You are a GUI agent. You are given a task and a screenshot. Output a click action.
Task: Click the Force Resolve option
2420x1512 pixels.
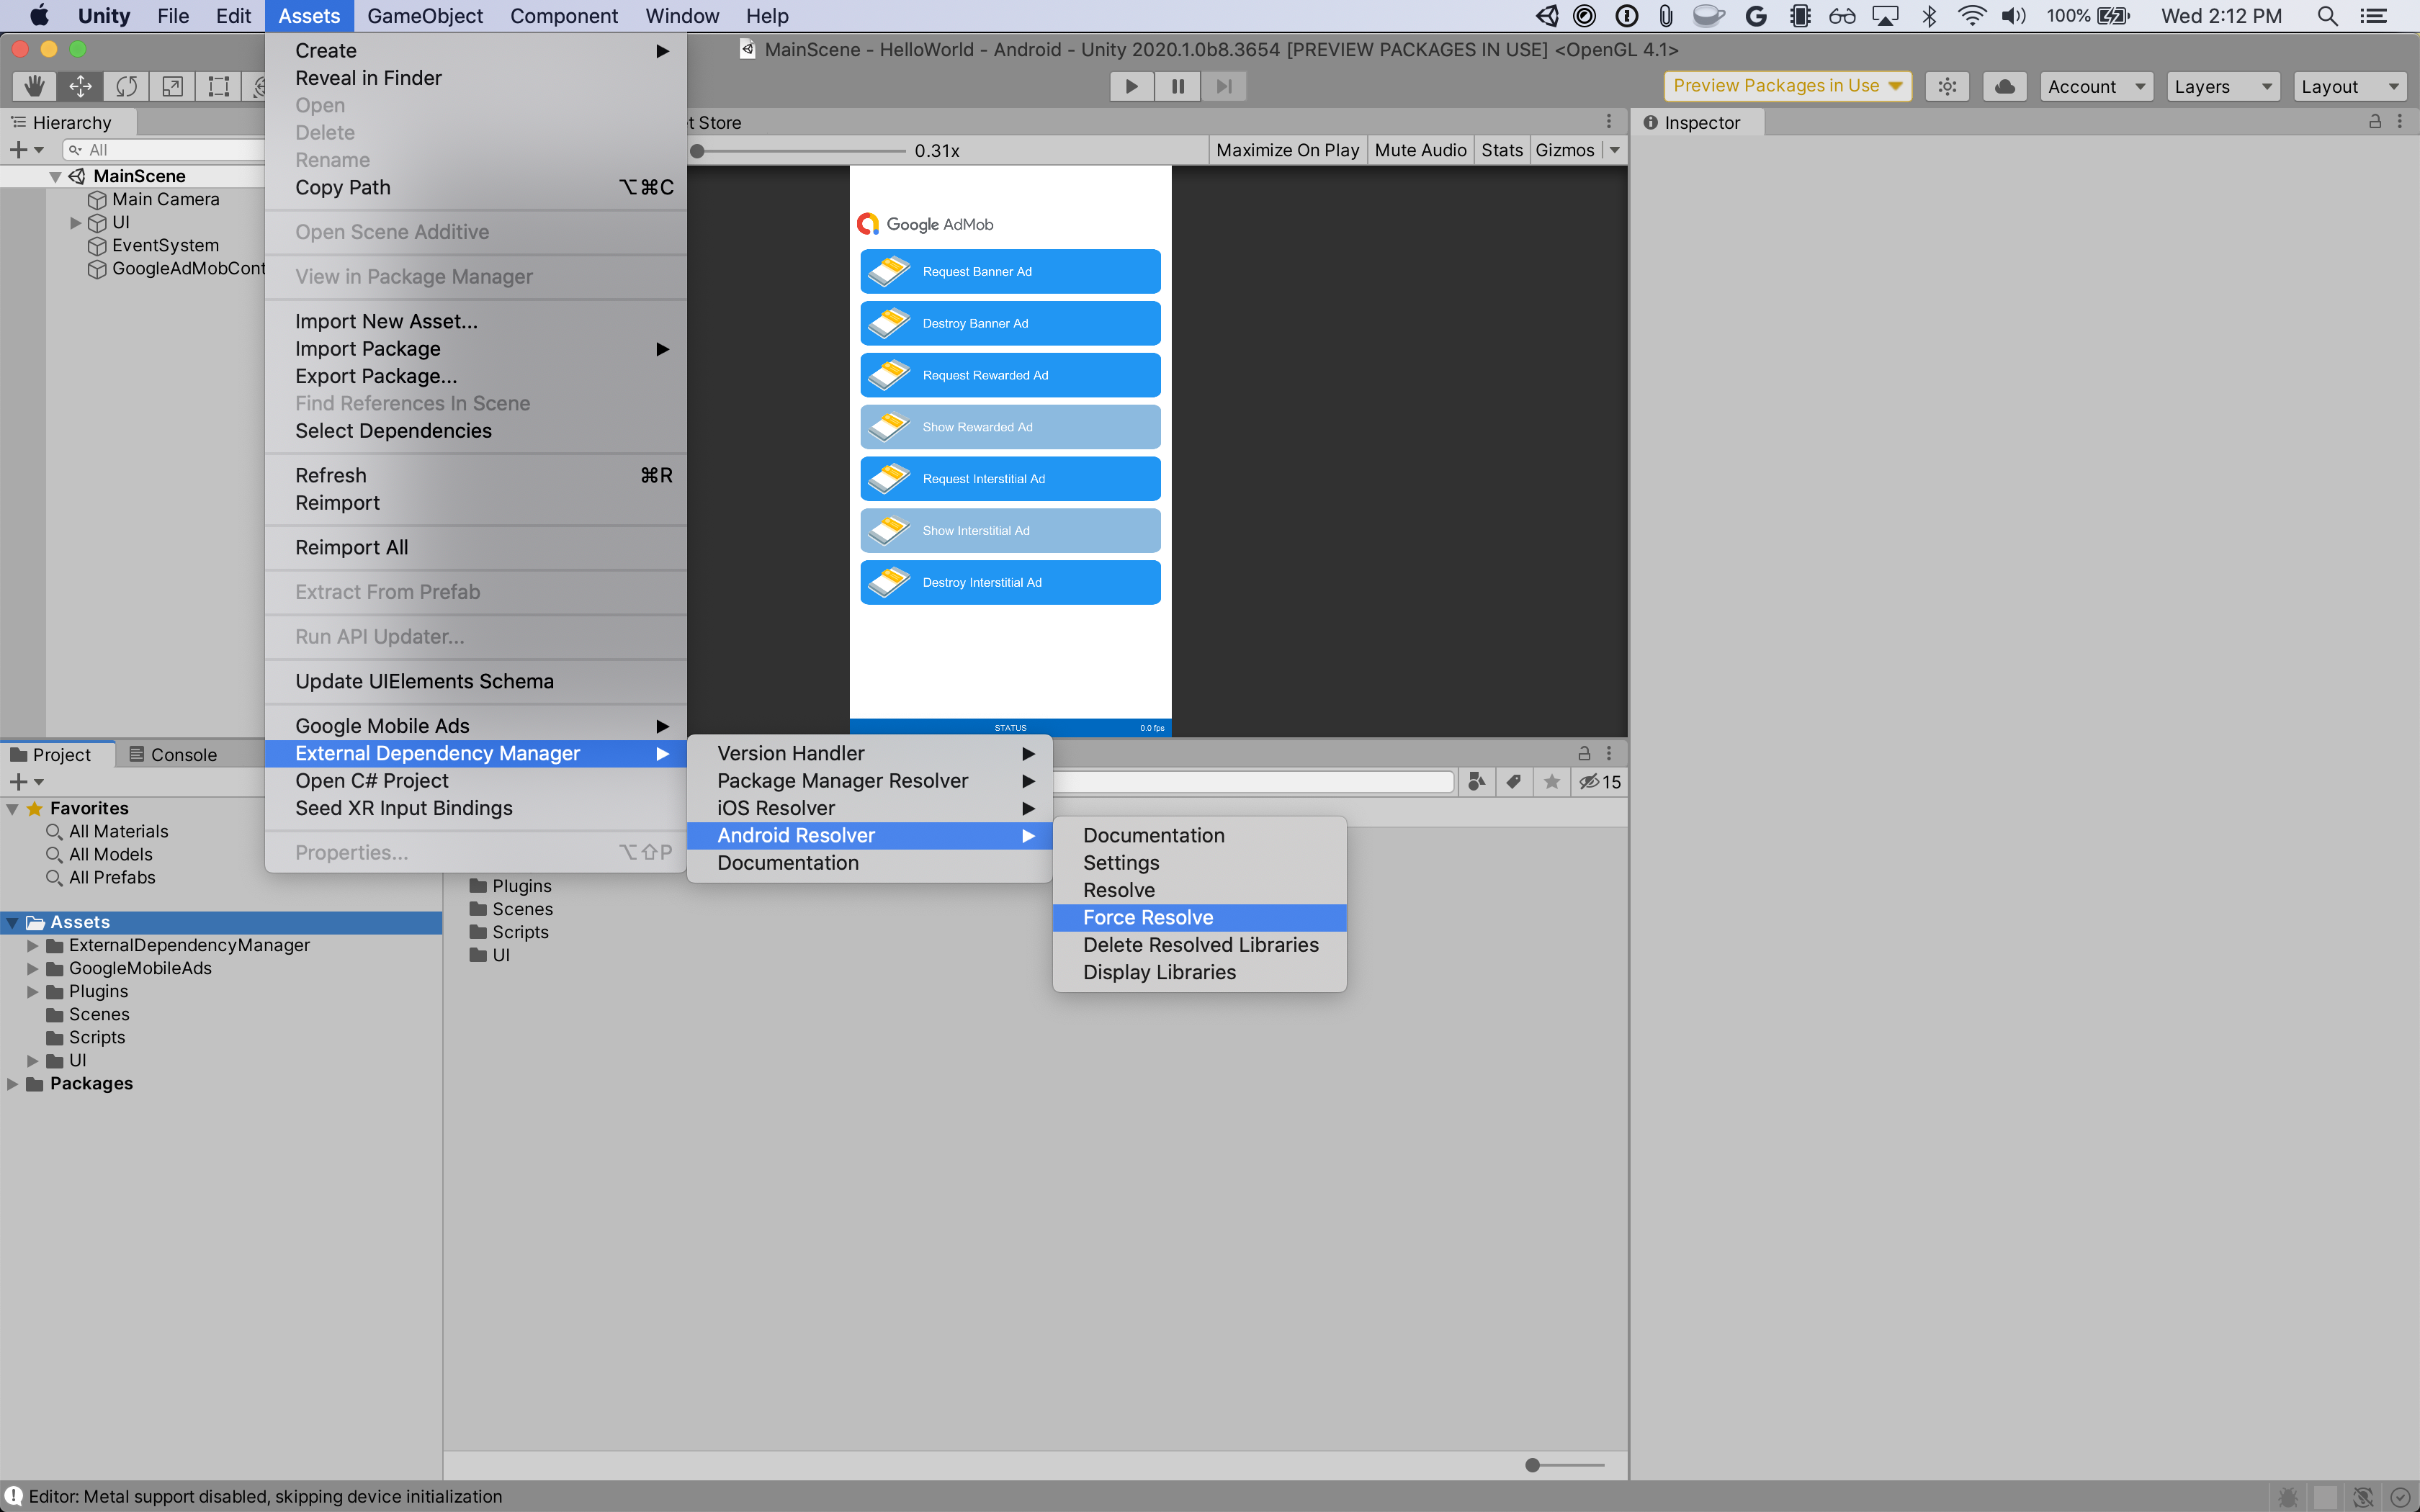1148,917
